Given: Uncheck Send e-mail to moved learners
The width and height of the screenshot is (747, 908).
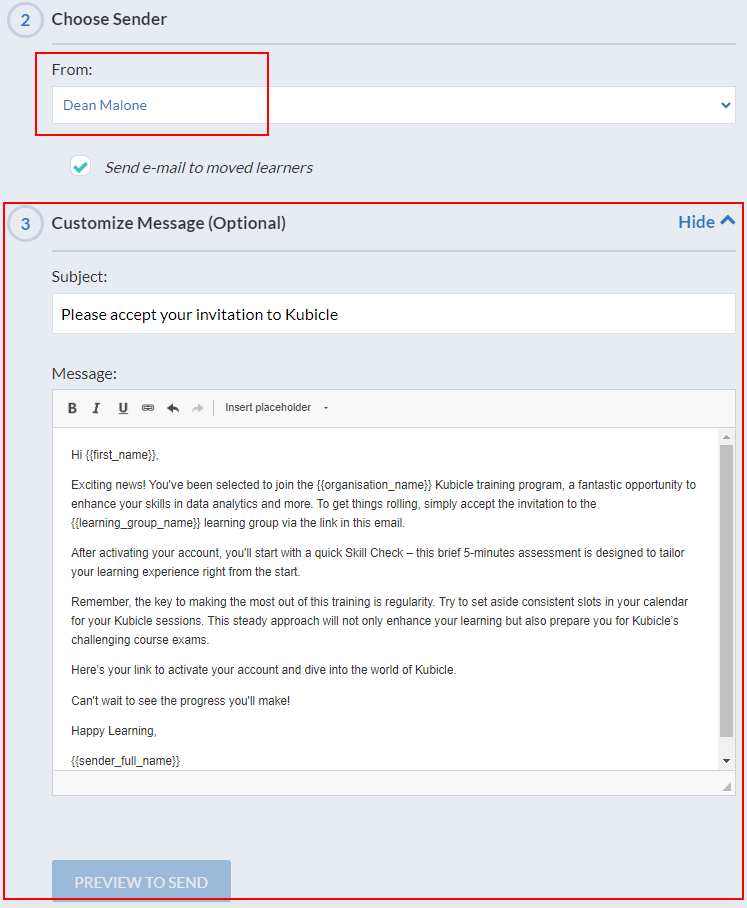Looking at the screenshot, I should point(80,167).
